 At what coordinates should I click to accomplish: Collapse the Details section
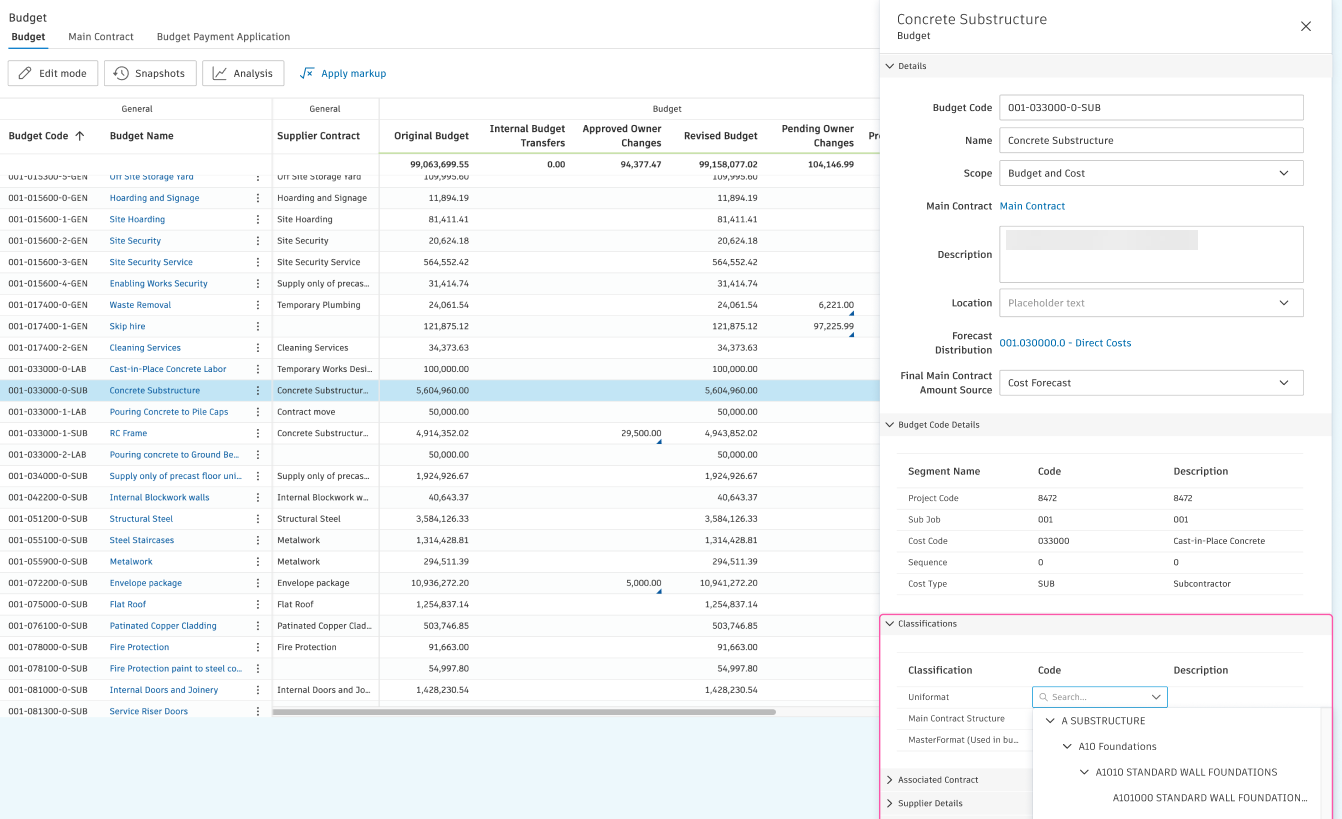pyautogui.click(x=890, y=66)
